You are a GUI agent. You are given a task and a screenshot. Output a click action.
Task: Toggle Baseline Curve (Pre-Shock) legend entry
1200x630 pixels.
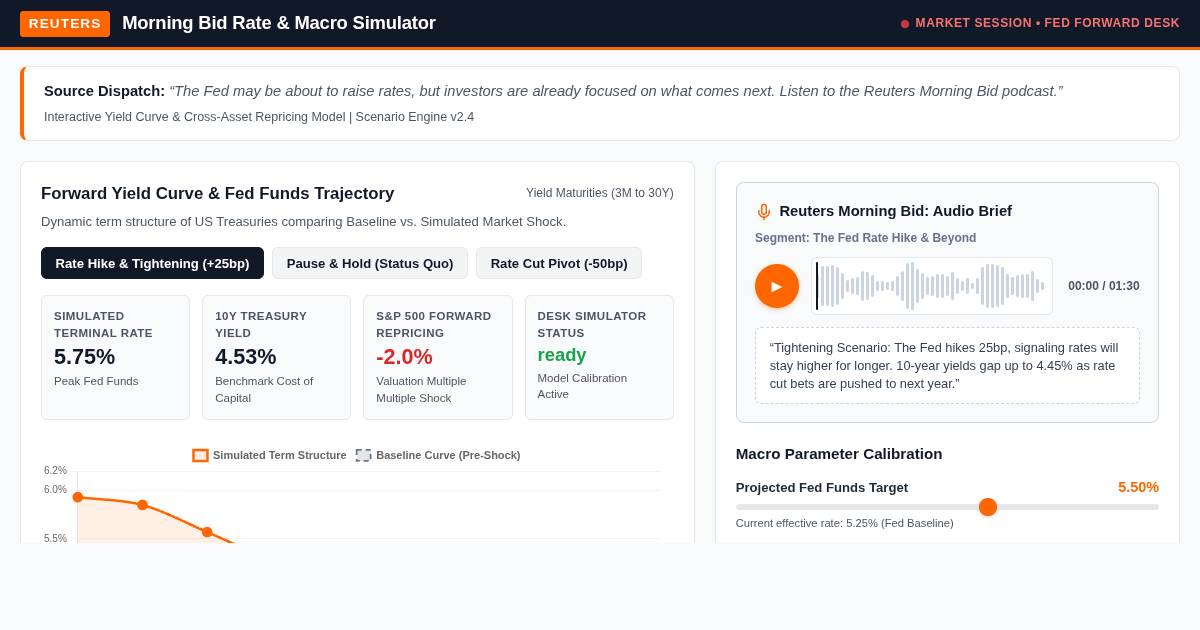click(x=438, y=455)
